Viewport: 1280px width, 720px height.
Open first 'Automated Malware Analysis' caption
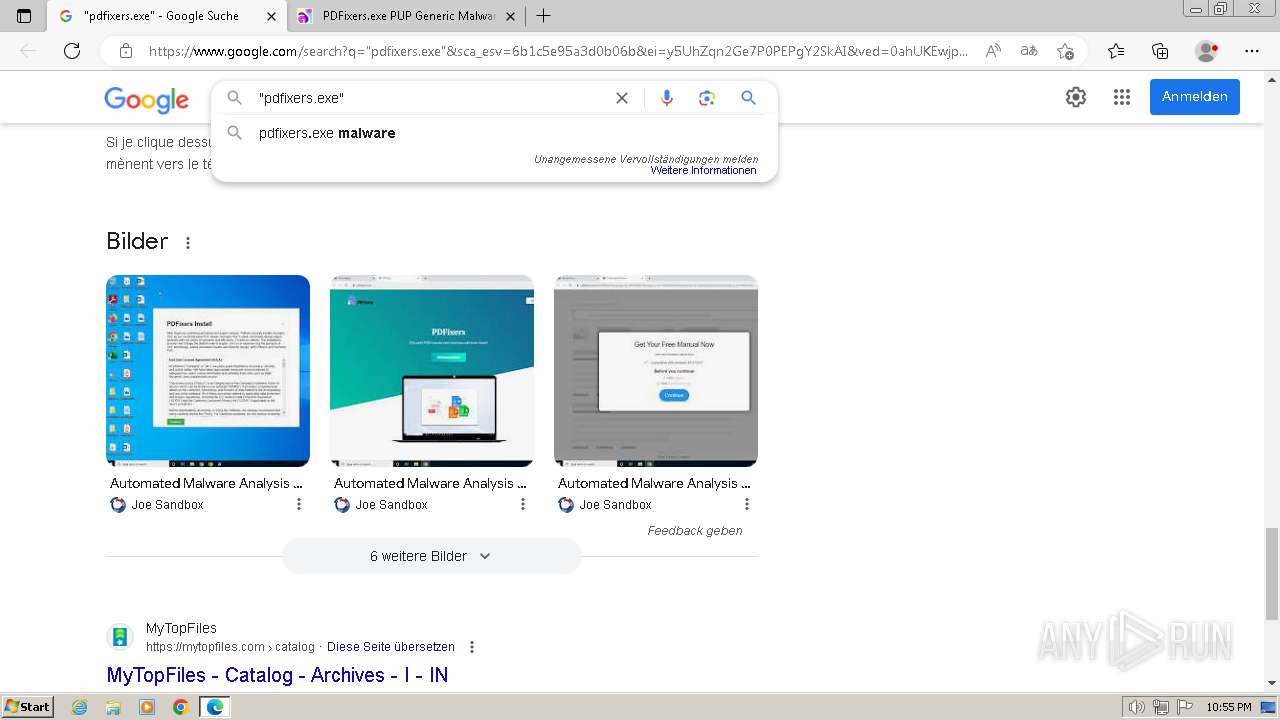206,483
